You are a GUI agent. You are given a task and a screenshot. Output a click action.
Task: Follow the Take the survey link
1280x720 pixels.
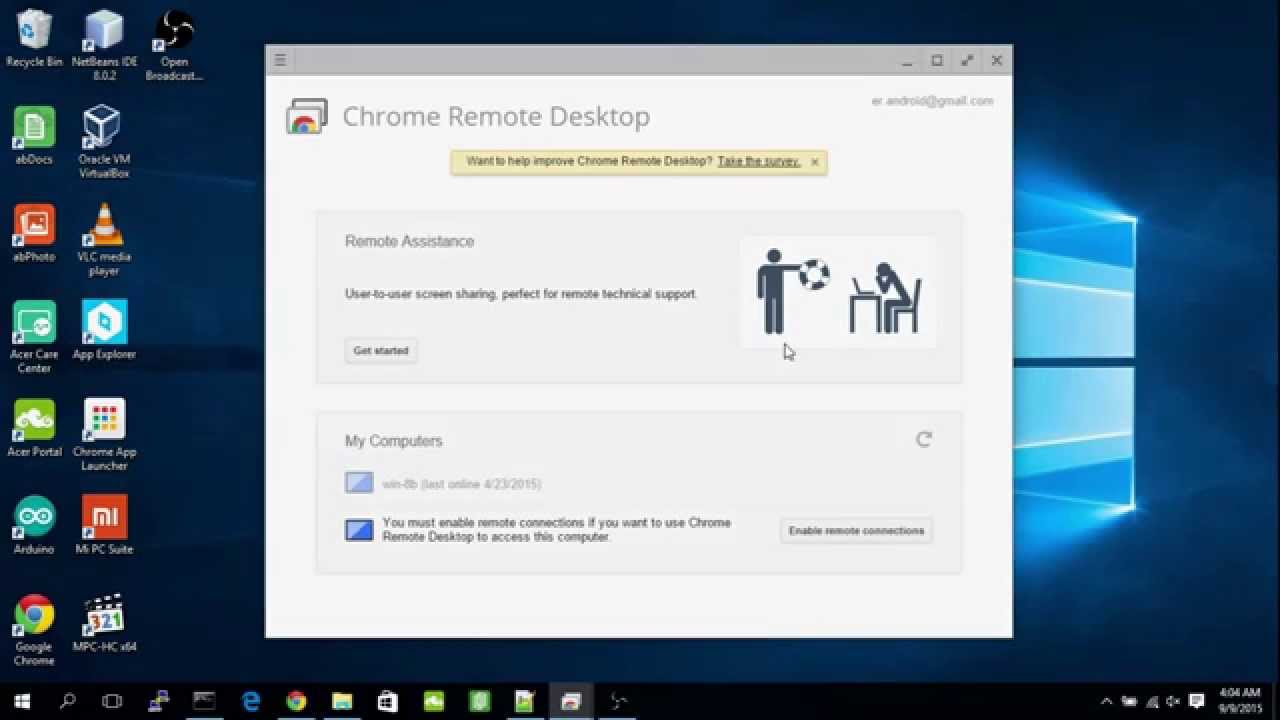pos(759,161)
